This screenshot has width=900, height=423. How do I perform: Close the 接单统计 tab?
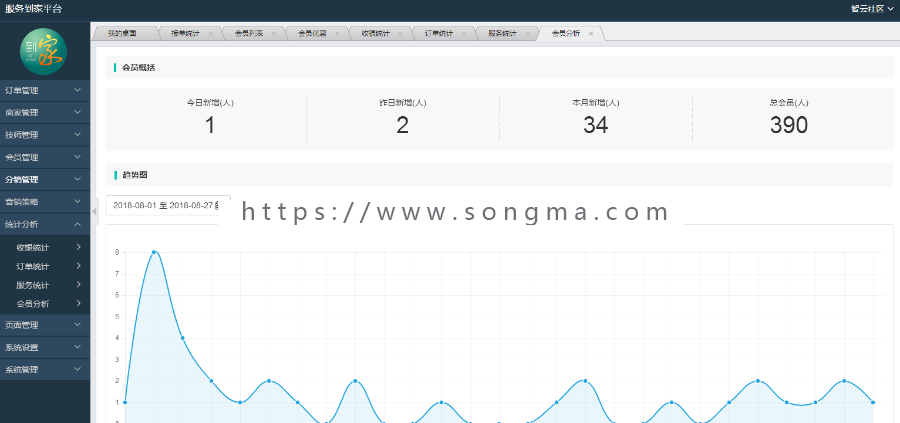[210, 34]
